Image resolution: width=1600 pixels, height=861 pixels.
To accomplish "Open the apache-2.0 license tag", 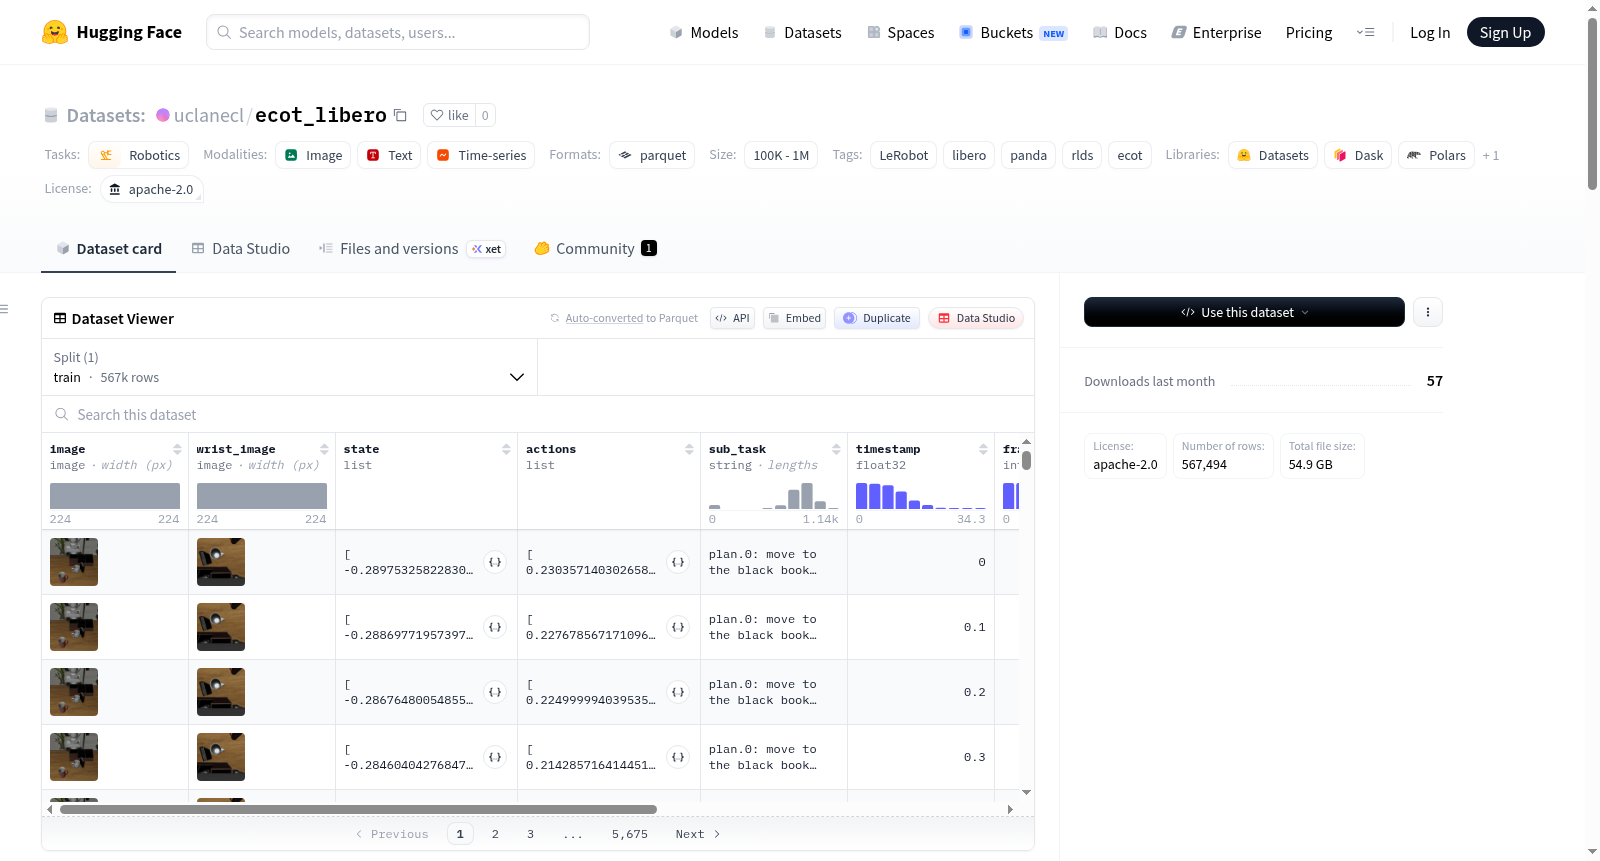I will tap(152, 189).
